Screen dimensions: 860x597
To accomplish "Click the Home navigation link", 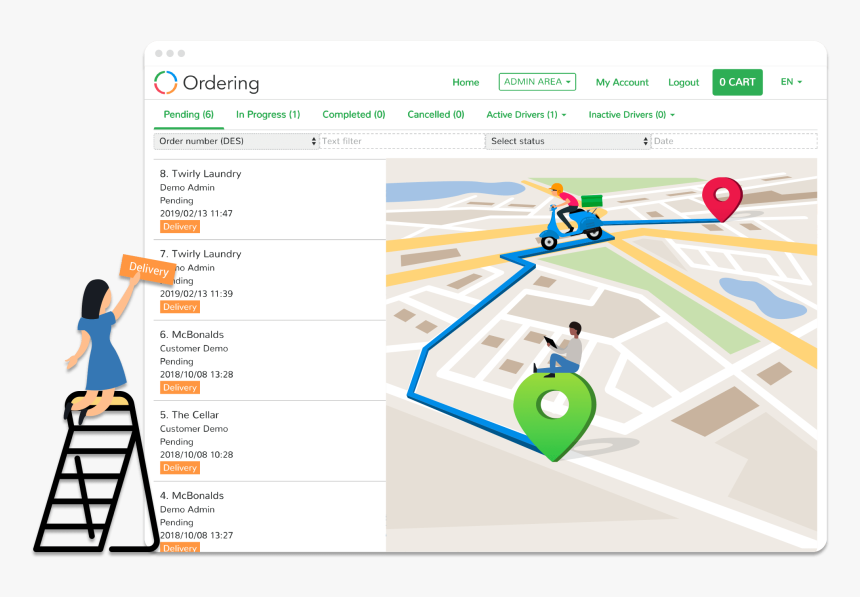I will pyautogui.click(x=465, y=82).
